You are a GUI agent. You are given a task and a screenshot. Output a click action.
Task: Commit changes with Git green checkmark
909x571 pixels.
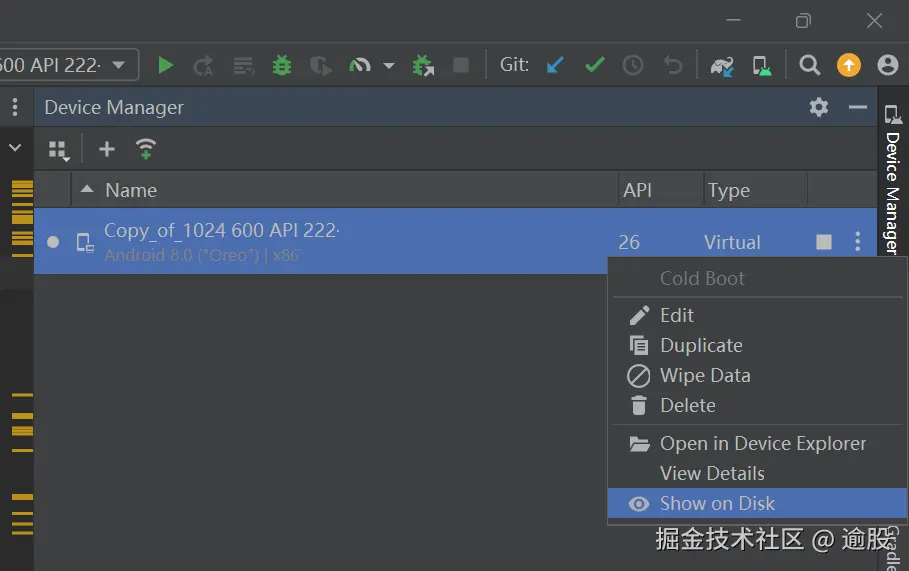595,64
